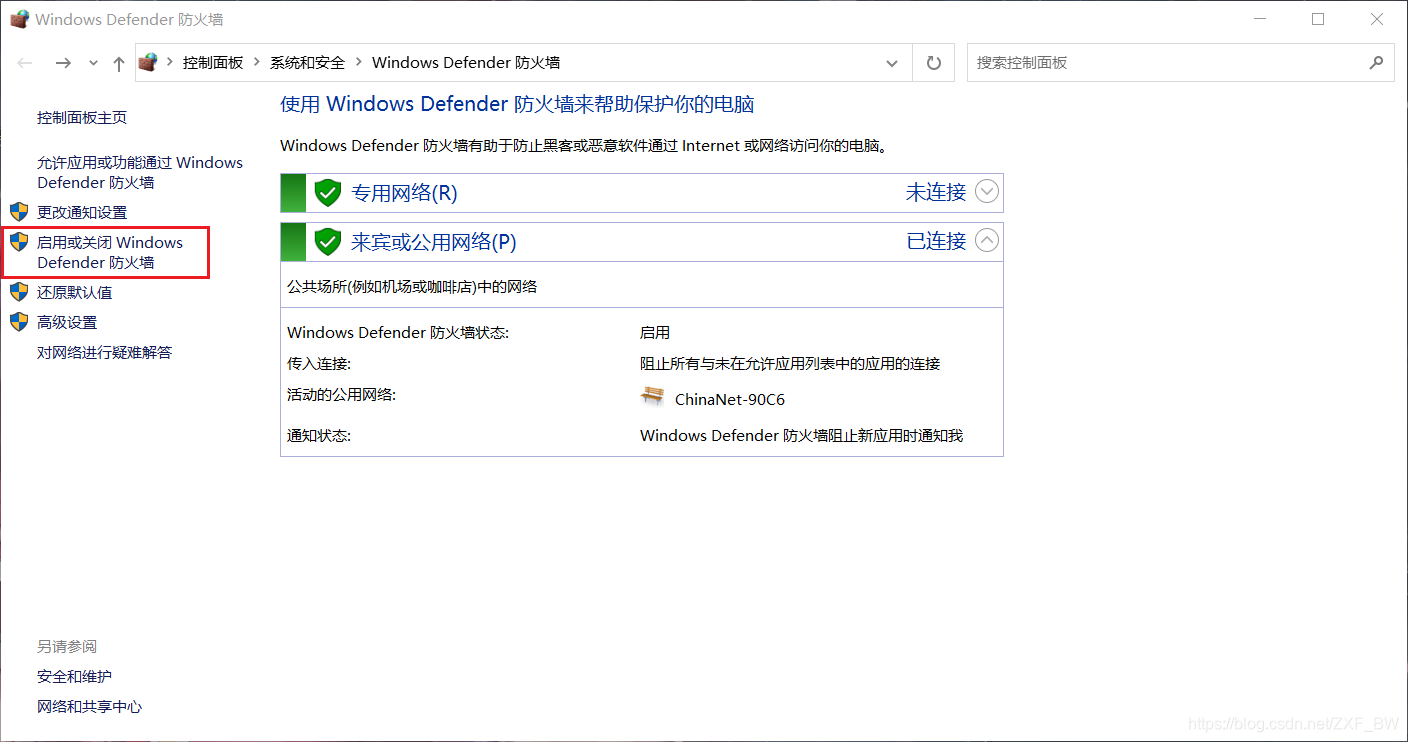1408x742 pixels.
Task: Click the 来宾或公用网络(P) heading
Action: (x=433, y=241)
